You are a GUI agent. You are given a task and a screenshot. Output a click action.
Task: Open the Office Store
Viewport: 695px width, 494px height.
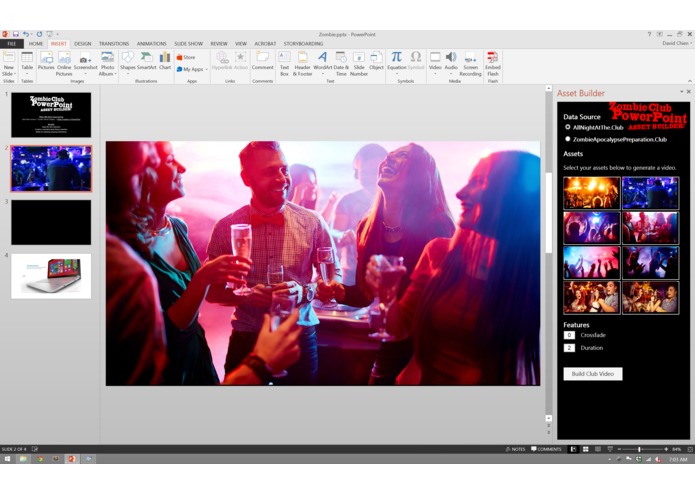tap(186, 57)
